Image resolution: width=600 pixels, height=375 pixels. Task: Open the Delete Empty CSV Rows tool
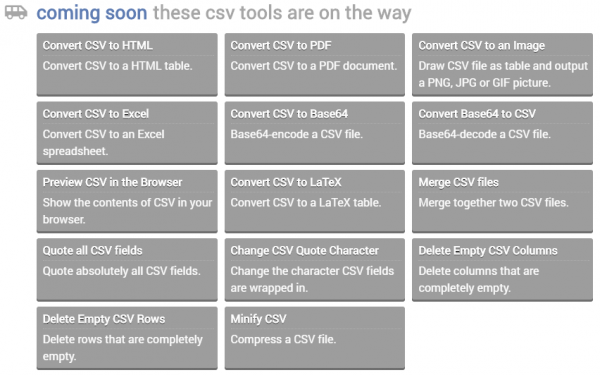[x=127, y=338]
